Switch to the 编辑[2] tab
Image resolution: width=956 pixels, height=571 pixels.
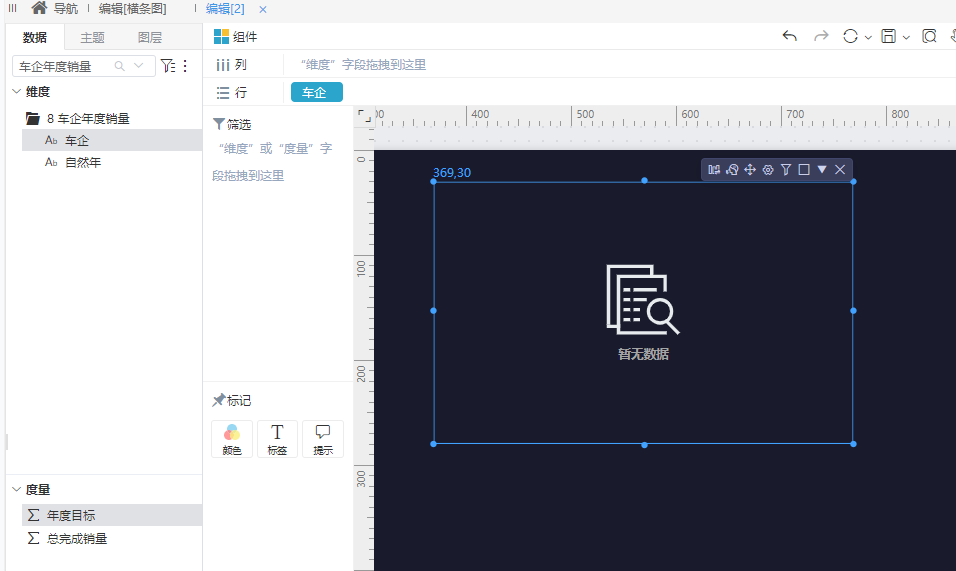(225, 9)
